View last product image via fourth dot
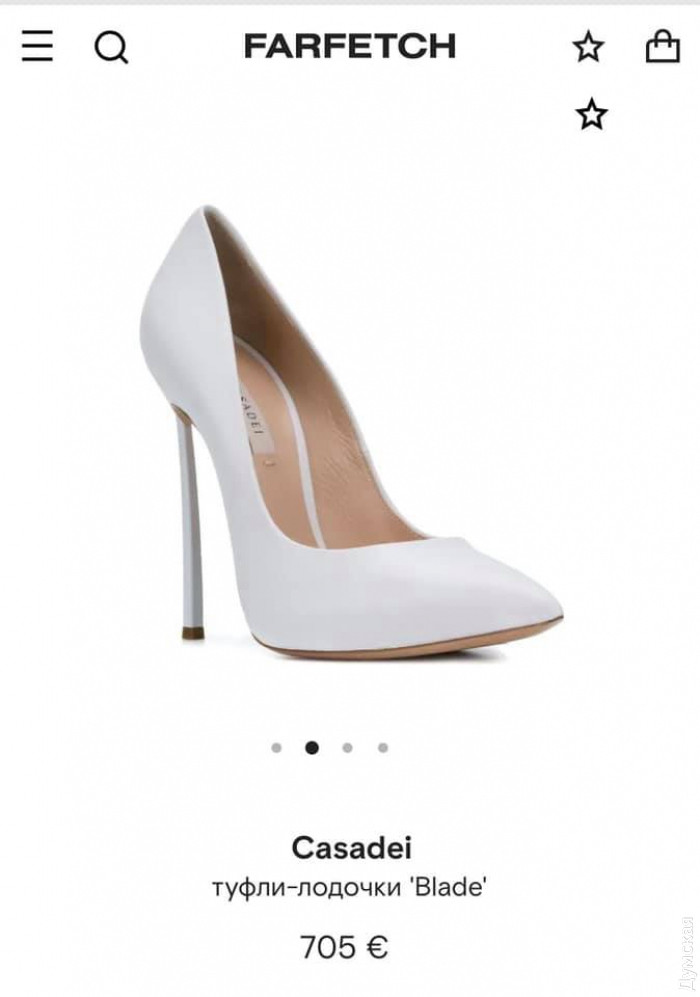 coord(383,748)
